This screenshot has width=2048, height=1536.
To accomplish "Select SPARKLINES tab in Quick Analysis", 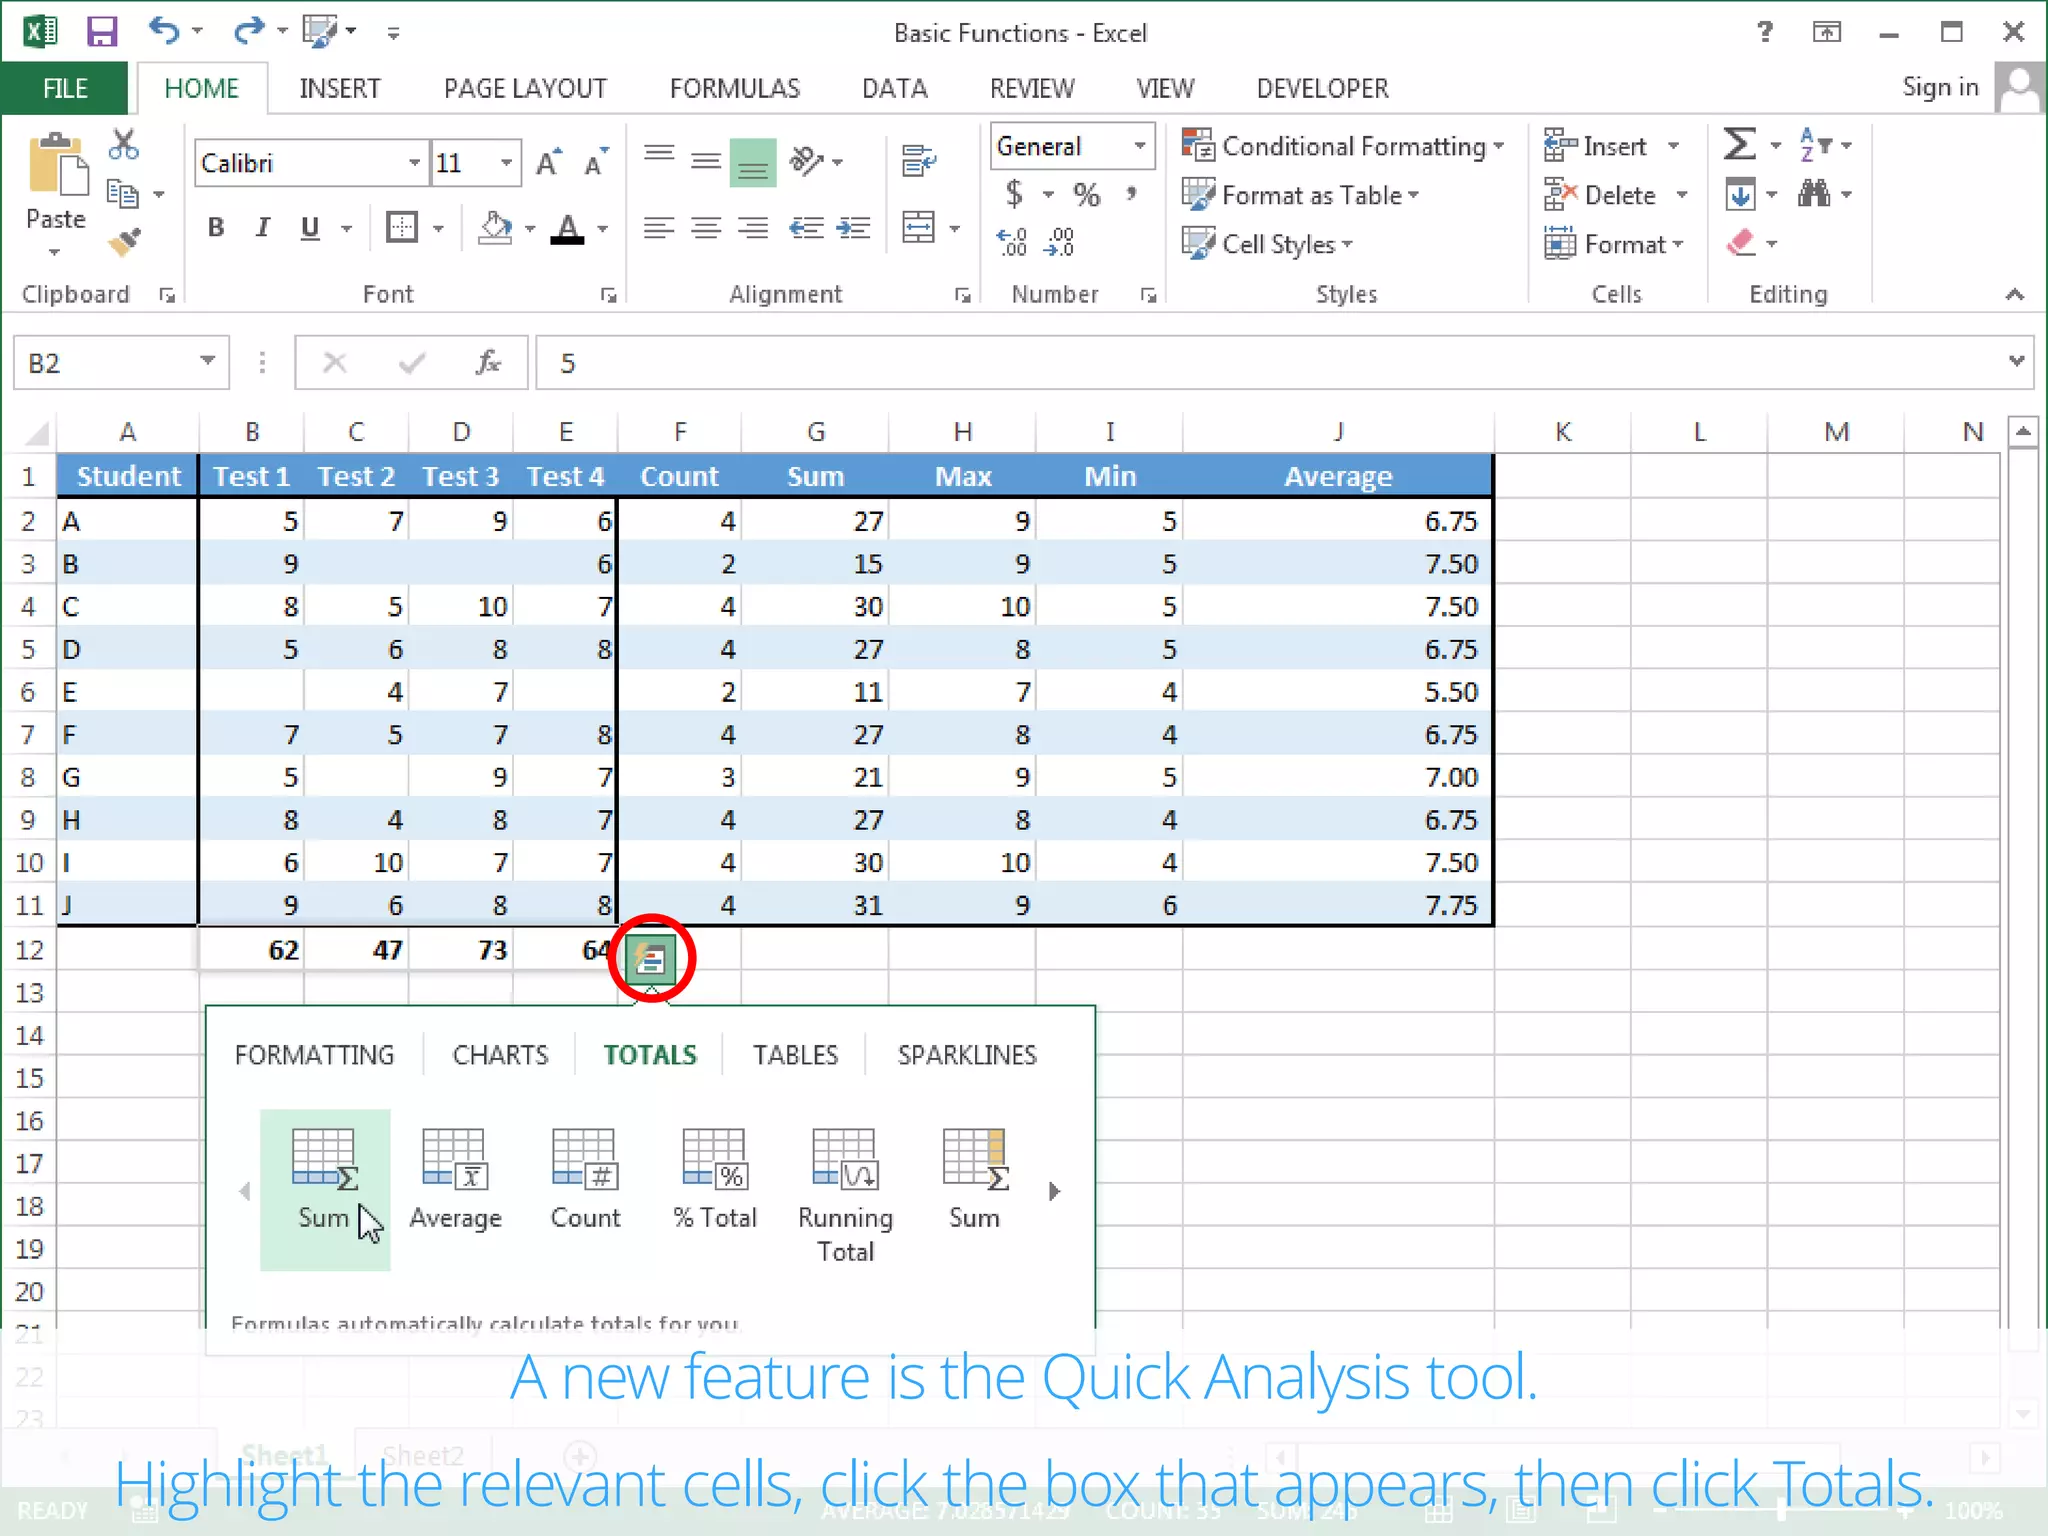I will [966, 1055].
